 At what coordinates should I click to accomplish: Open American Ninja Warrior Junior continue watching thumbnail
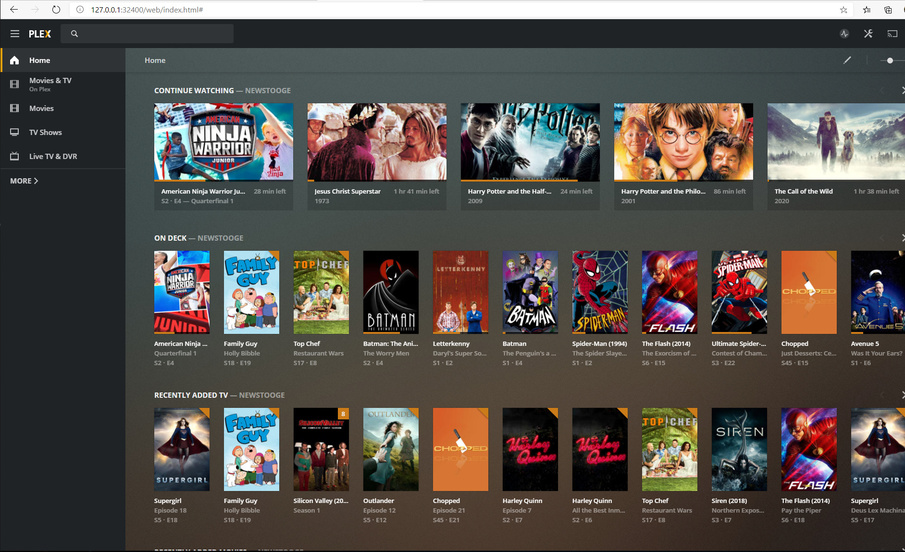click(223, 142)
